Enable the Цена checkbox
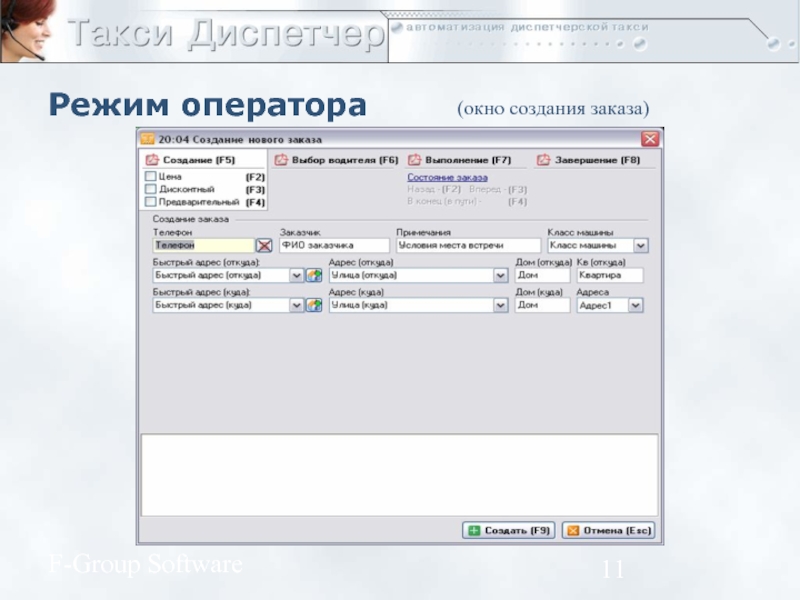Screen dimensions: 800x600 click(151, 176)
